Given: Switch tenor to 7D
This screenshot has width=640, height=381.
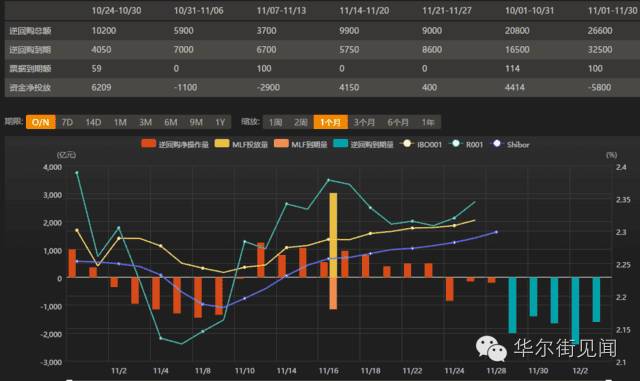Looking at the screenshot, I should [x=67, y=122].
